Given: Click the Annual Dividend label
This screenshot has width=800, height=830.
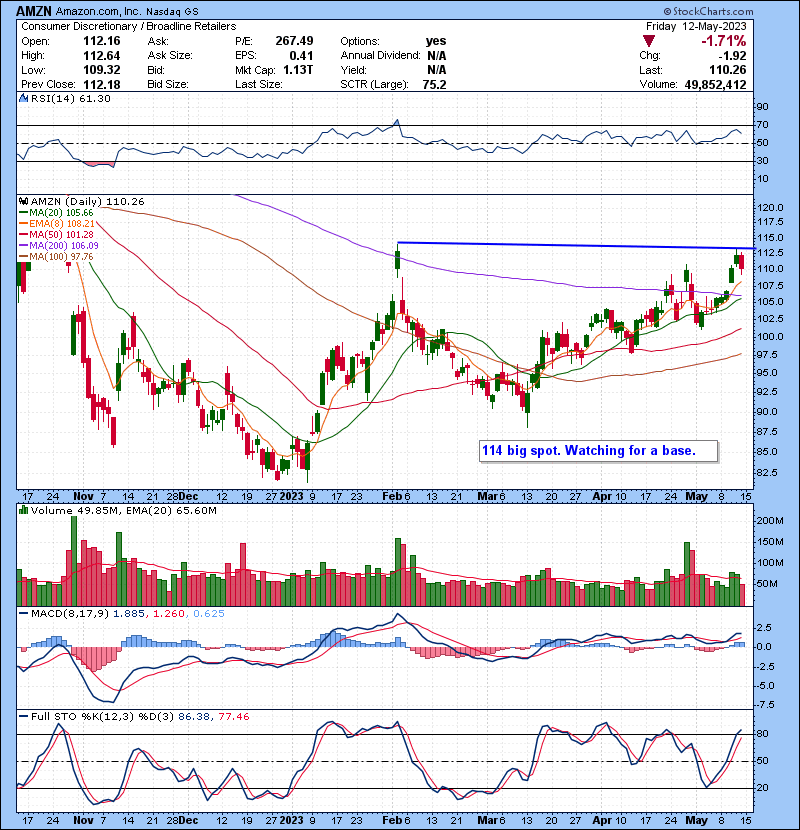Looking at the screenshot, I should (x=381, y=56).
